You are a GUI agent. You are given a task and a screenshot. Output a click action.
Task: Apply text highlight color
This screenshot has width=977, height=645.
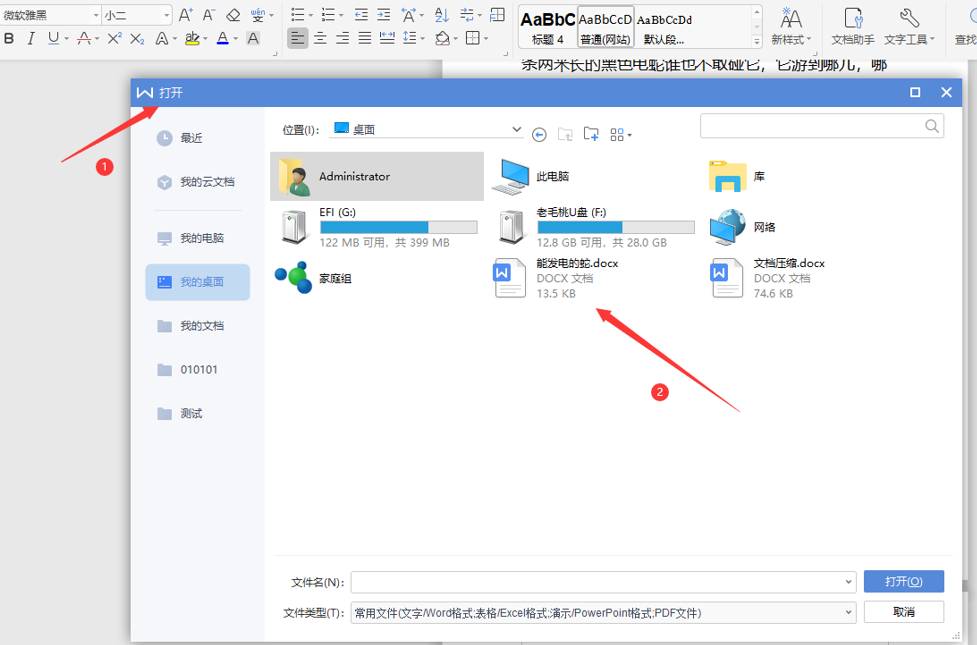193,39
